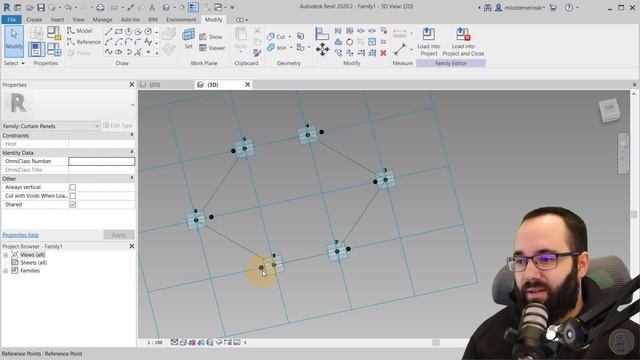Screen dimensions: 640x360
Task: Click the Edit Type button
Action: click(118, 126)
